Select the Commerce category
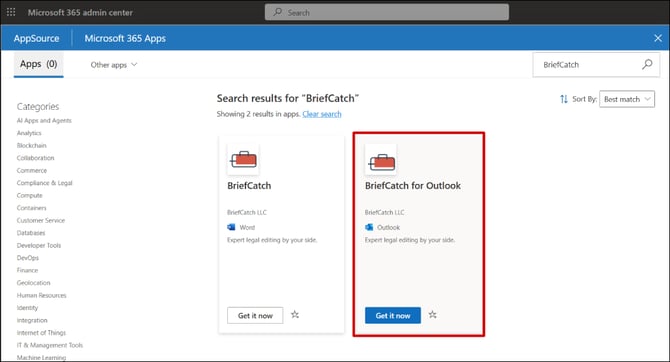The width and height of the screenshot is (670, 362). pos(32,170)
